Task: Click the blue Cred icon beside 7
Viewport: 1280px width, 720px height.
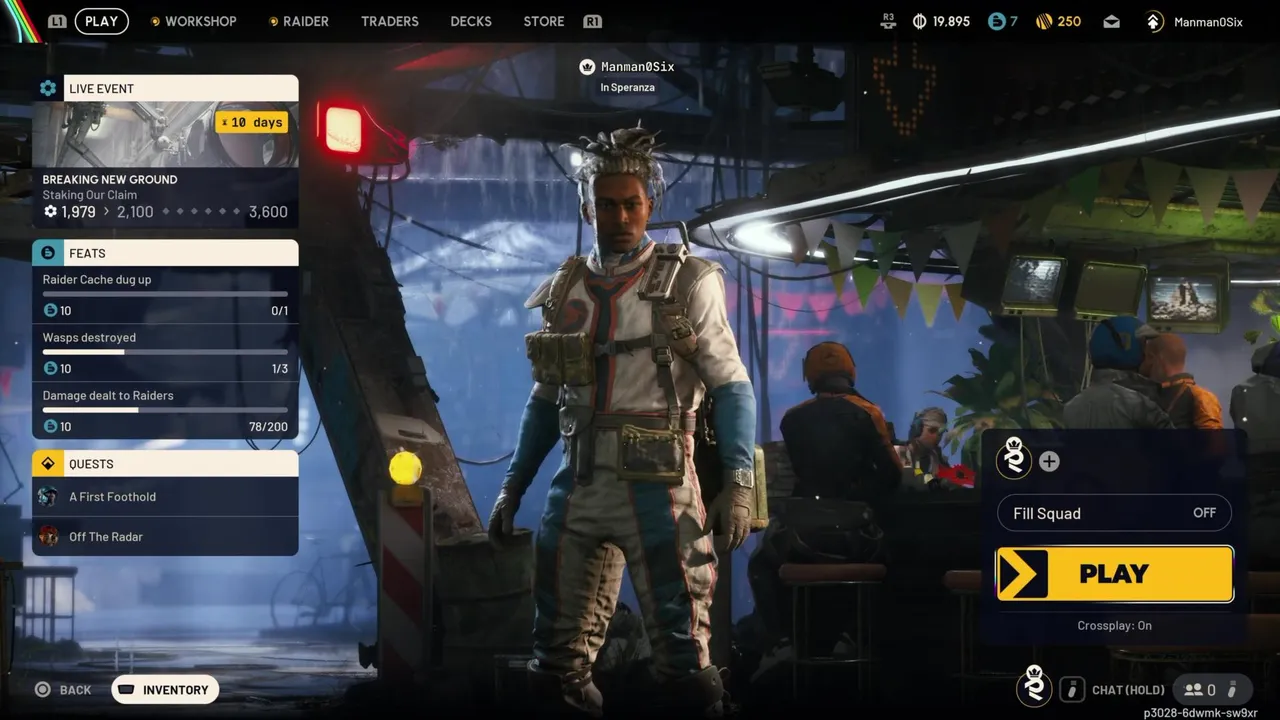Action: [995, 21]
